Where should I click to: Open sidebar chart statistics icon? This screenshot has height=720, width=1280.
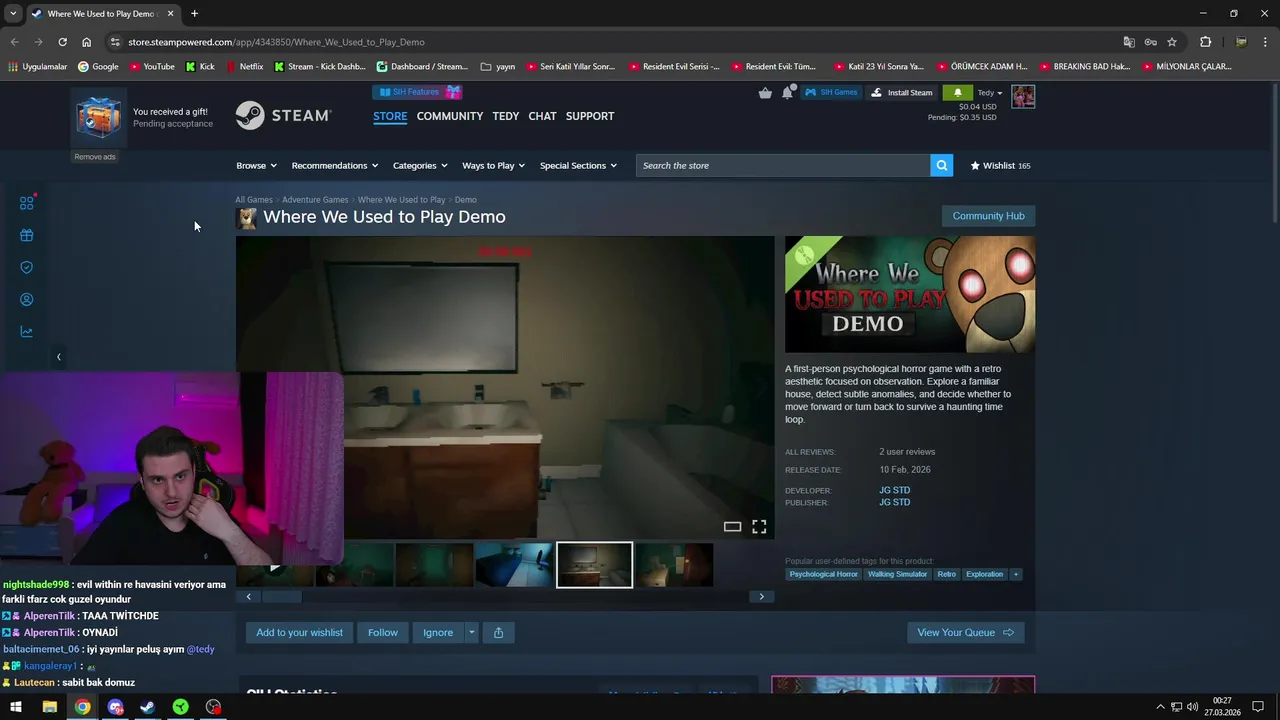click(x=27, y=331)
